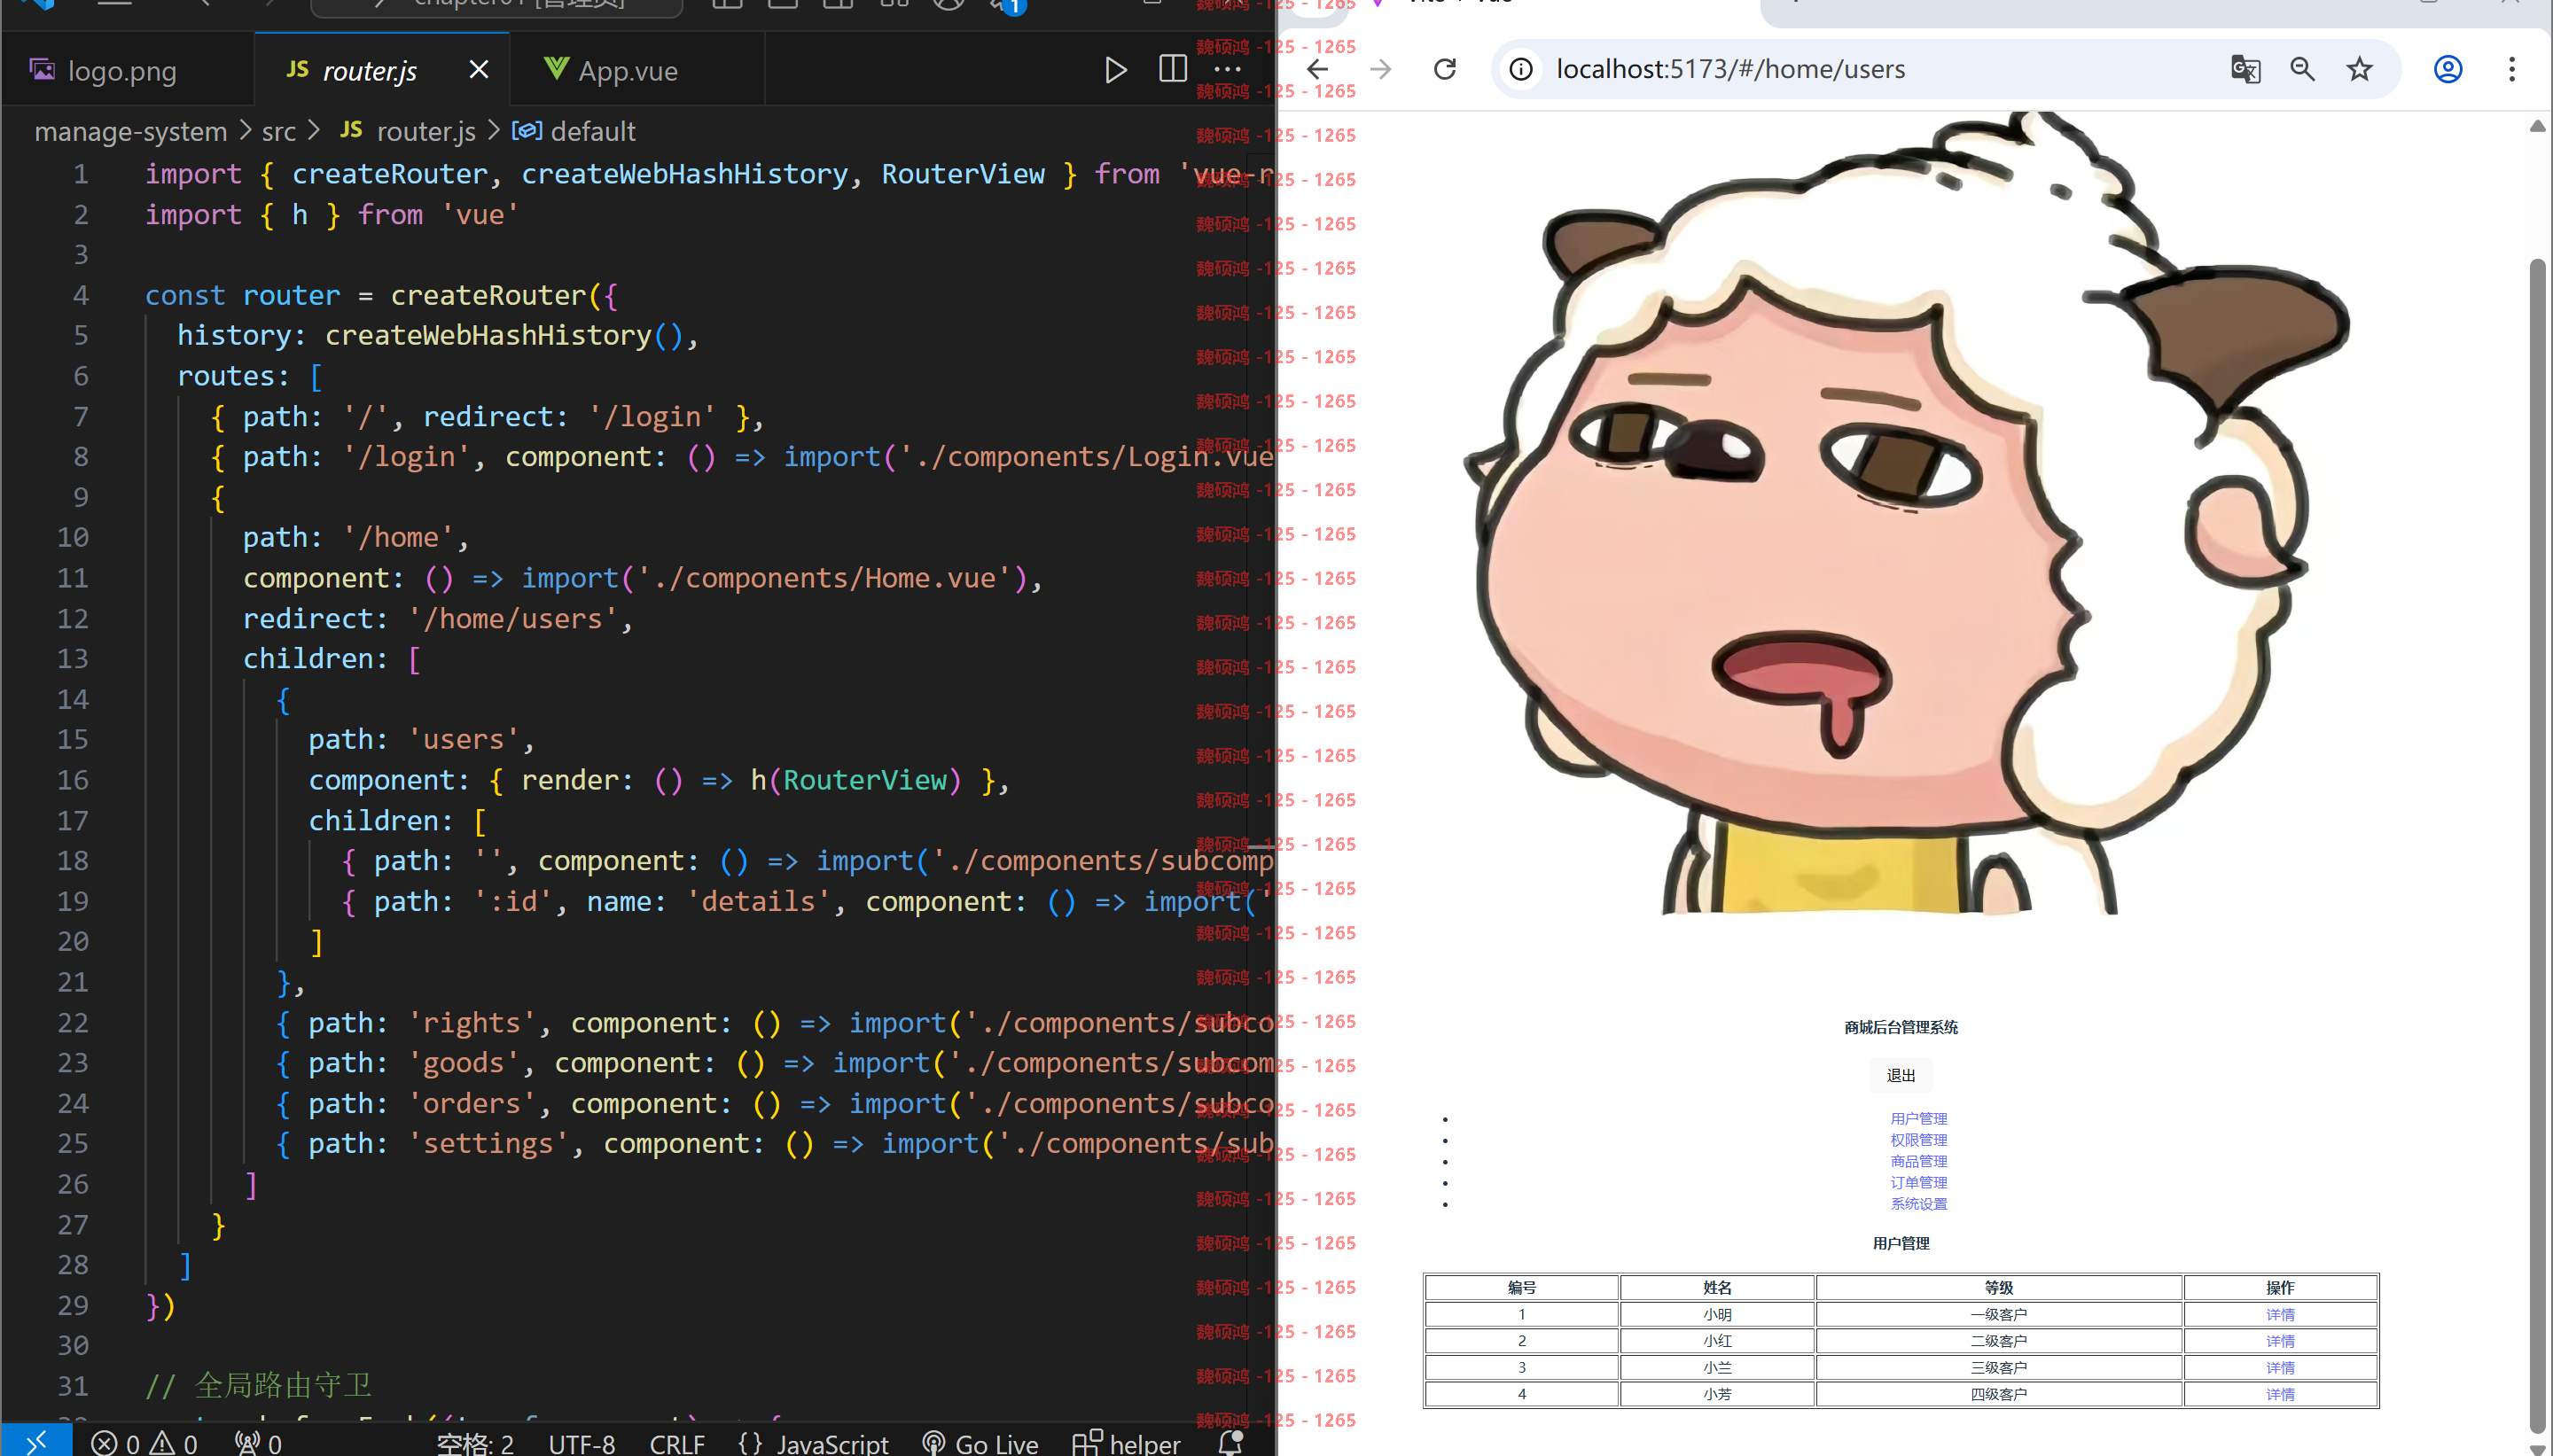The image size is (2553, 1456).
Task: Open the browser zoom control
Action: (2302, 69)
